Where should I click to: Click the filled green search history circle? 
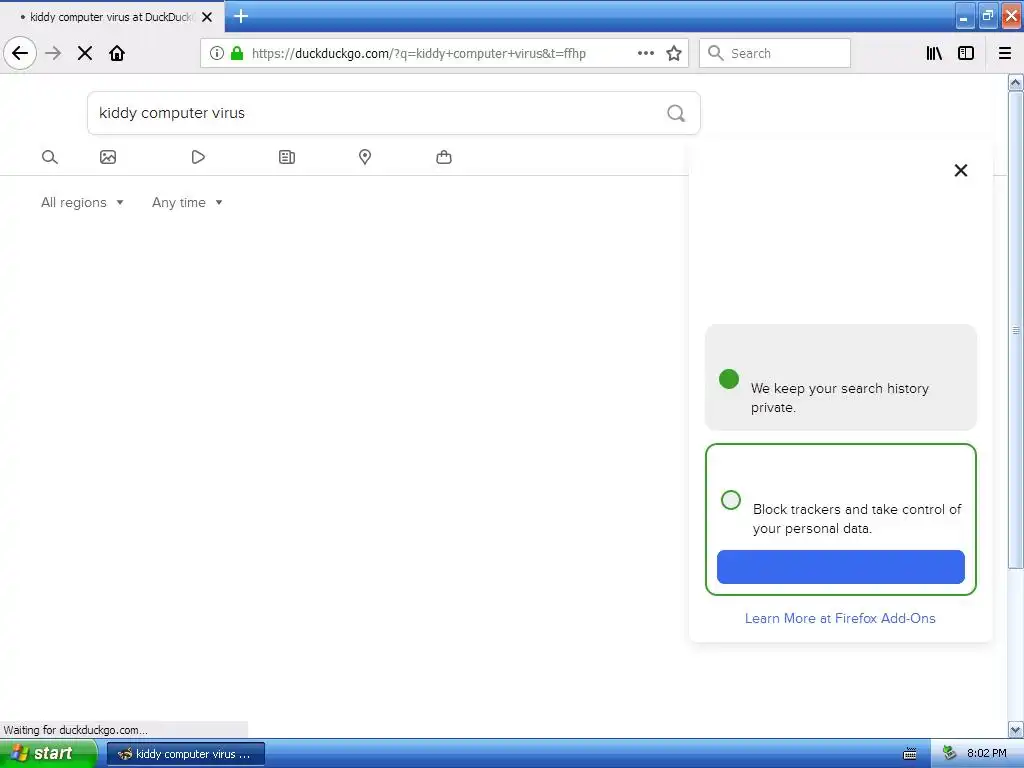tap(729, 379)
